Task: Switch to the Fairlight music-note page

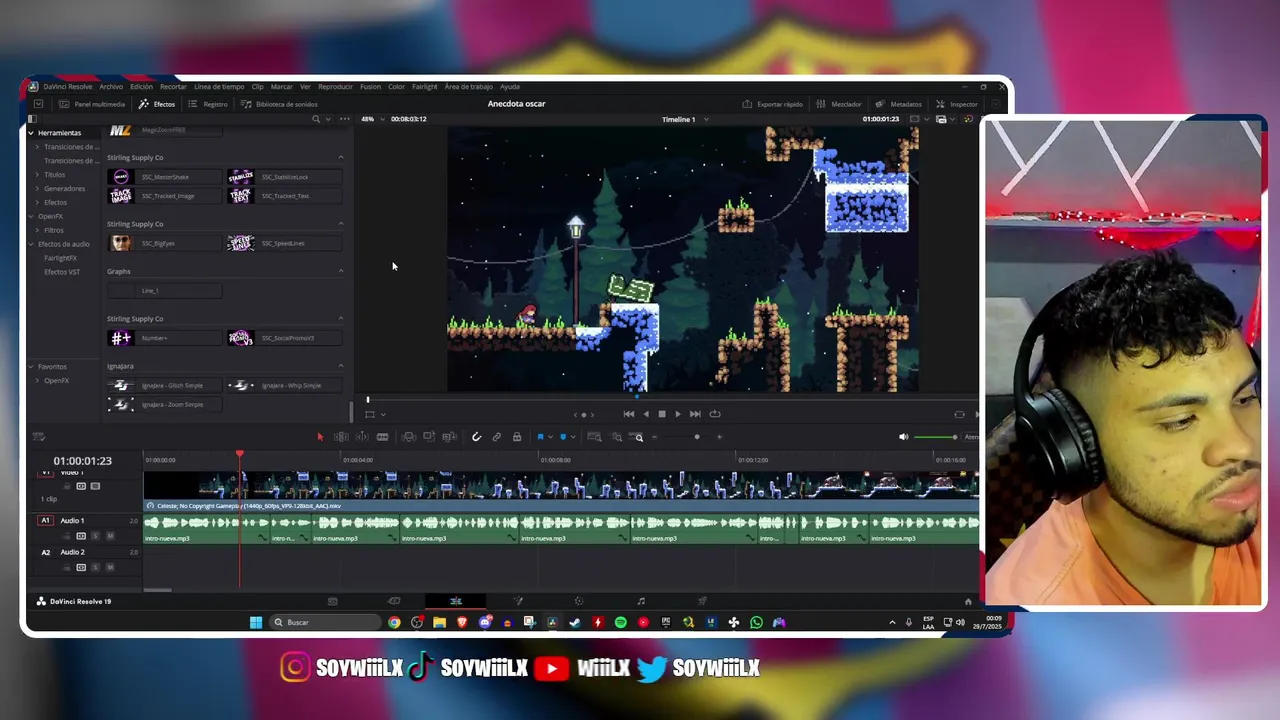Action: (641, 601)
